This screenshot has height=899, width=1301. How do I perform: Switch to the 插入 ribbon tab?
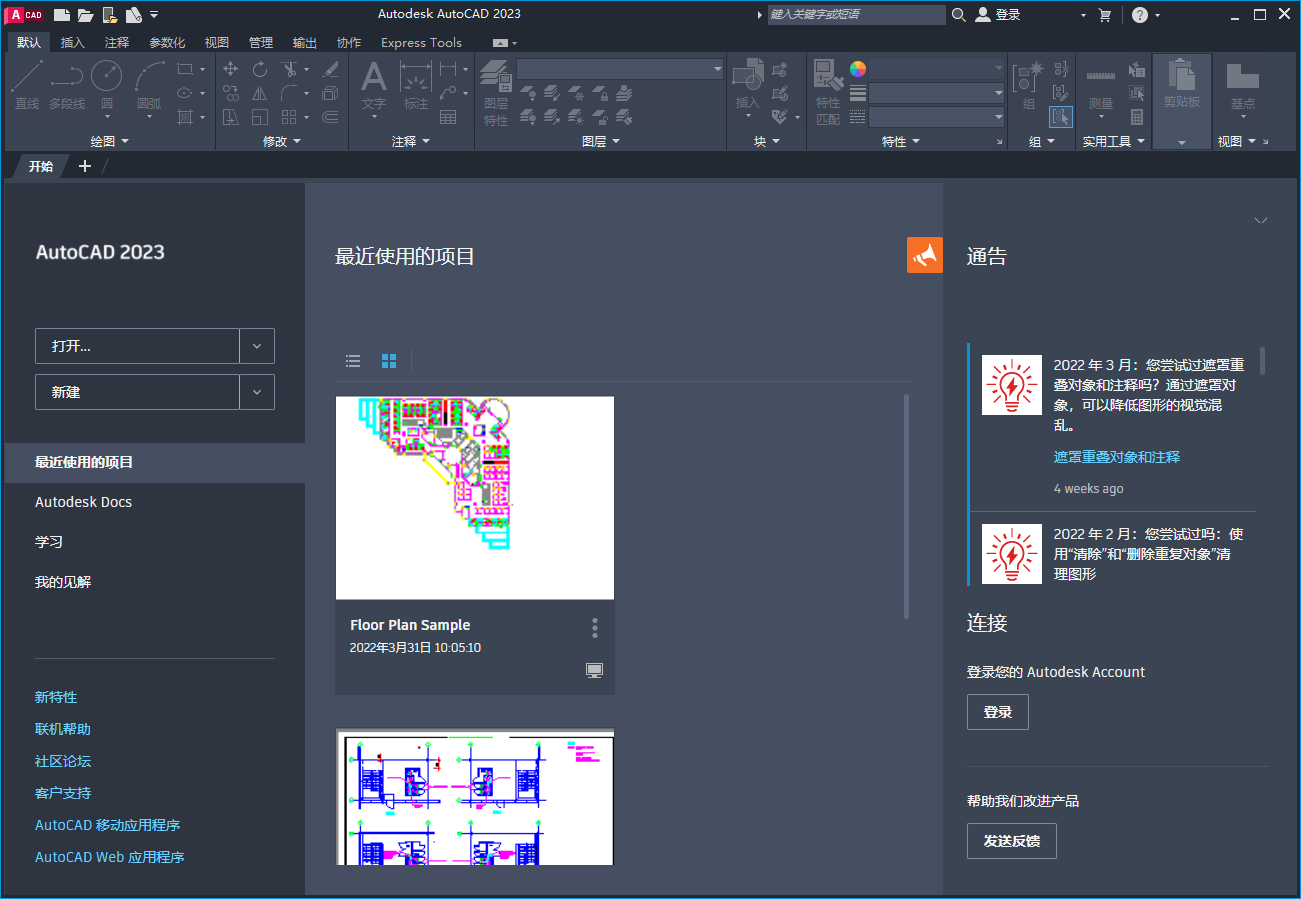tap(74, 42)
